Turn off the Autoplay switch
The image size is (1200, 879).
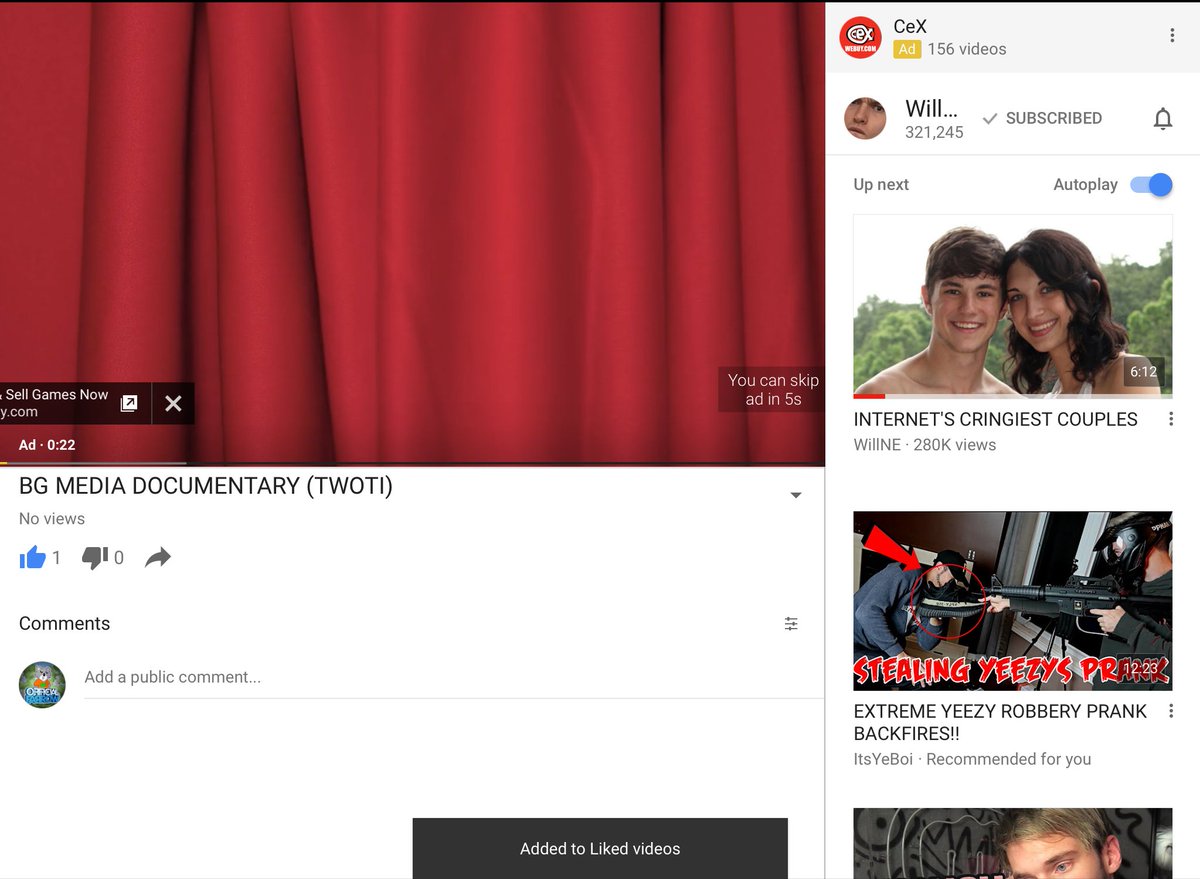tap(1151, 185)
